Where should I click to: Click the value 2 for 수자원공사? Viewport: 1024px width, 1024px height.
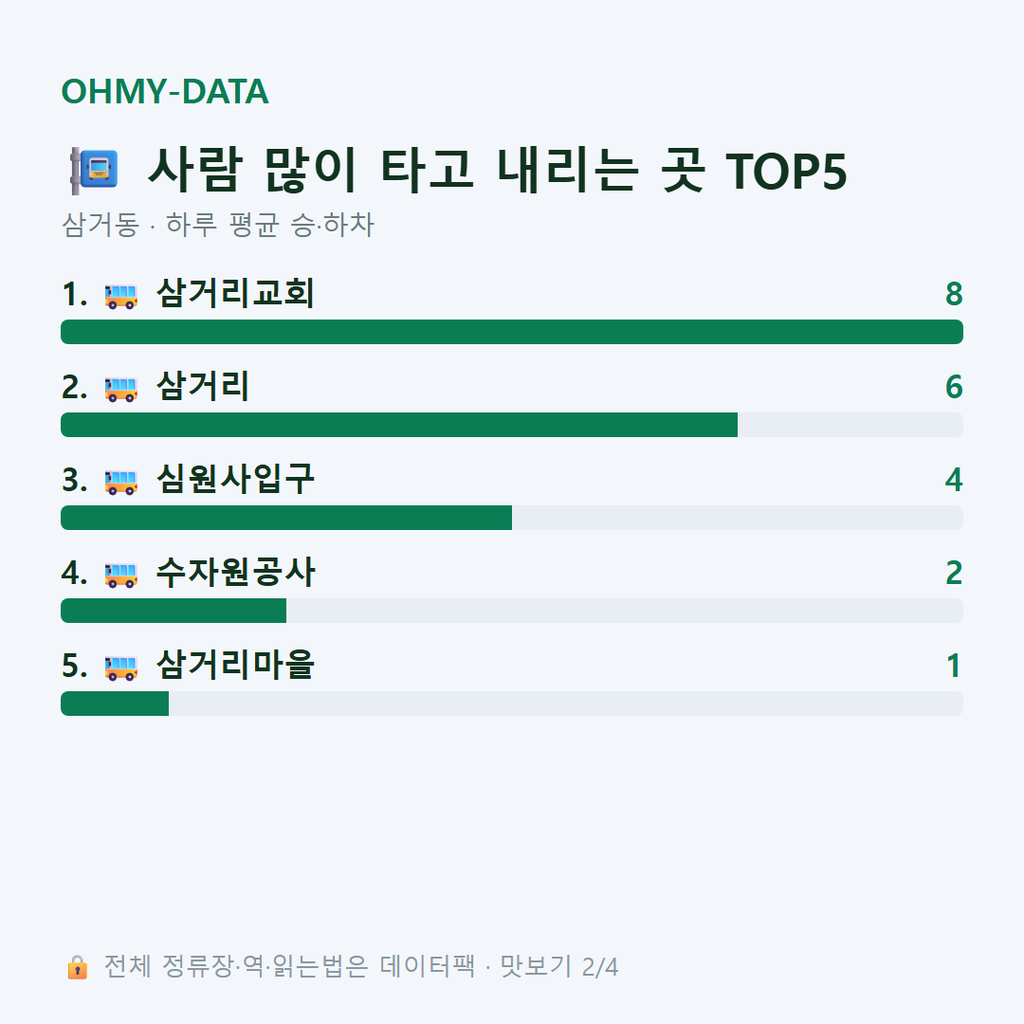pyautogui.click(x=954, y=573)
